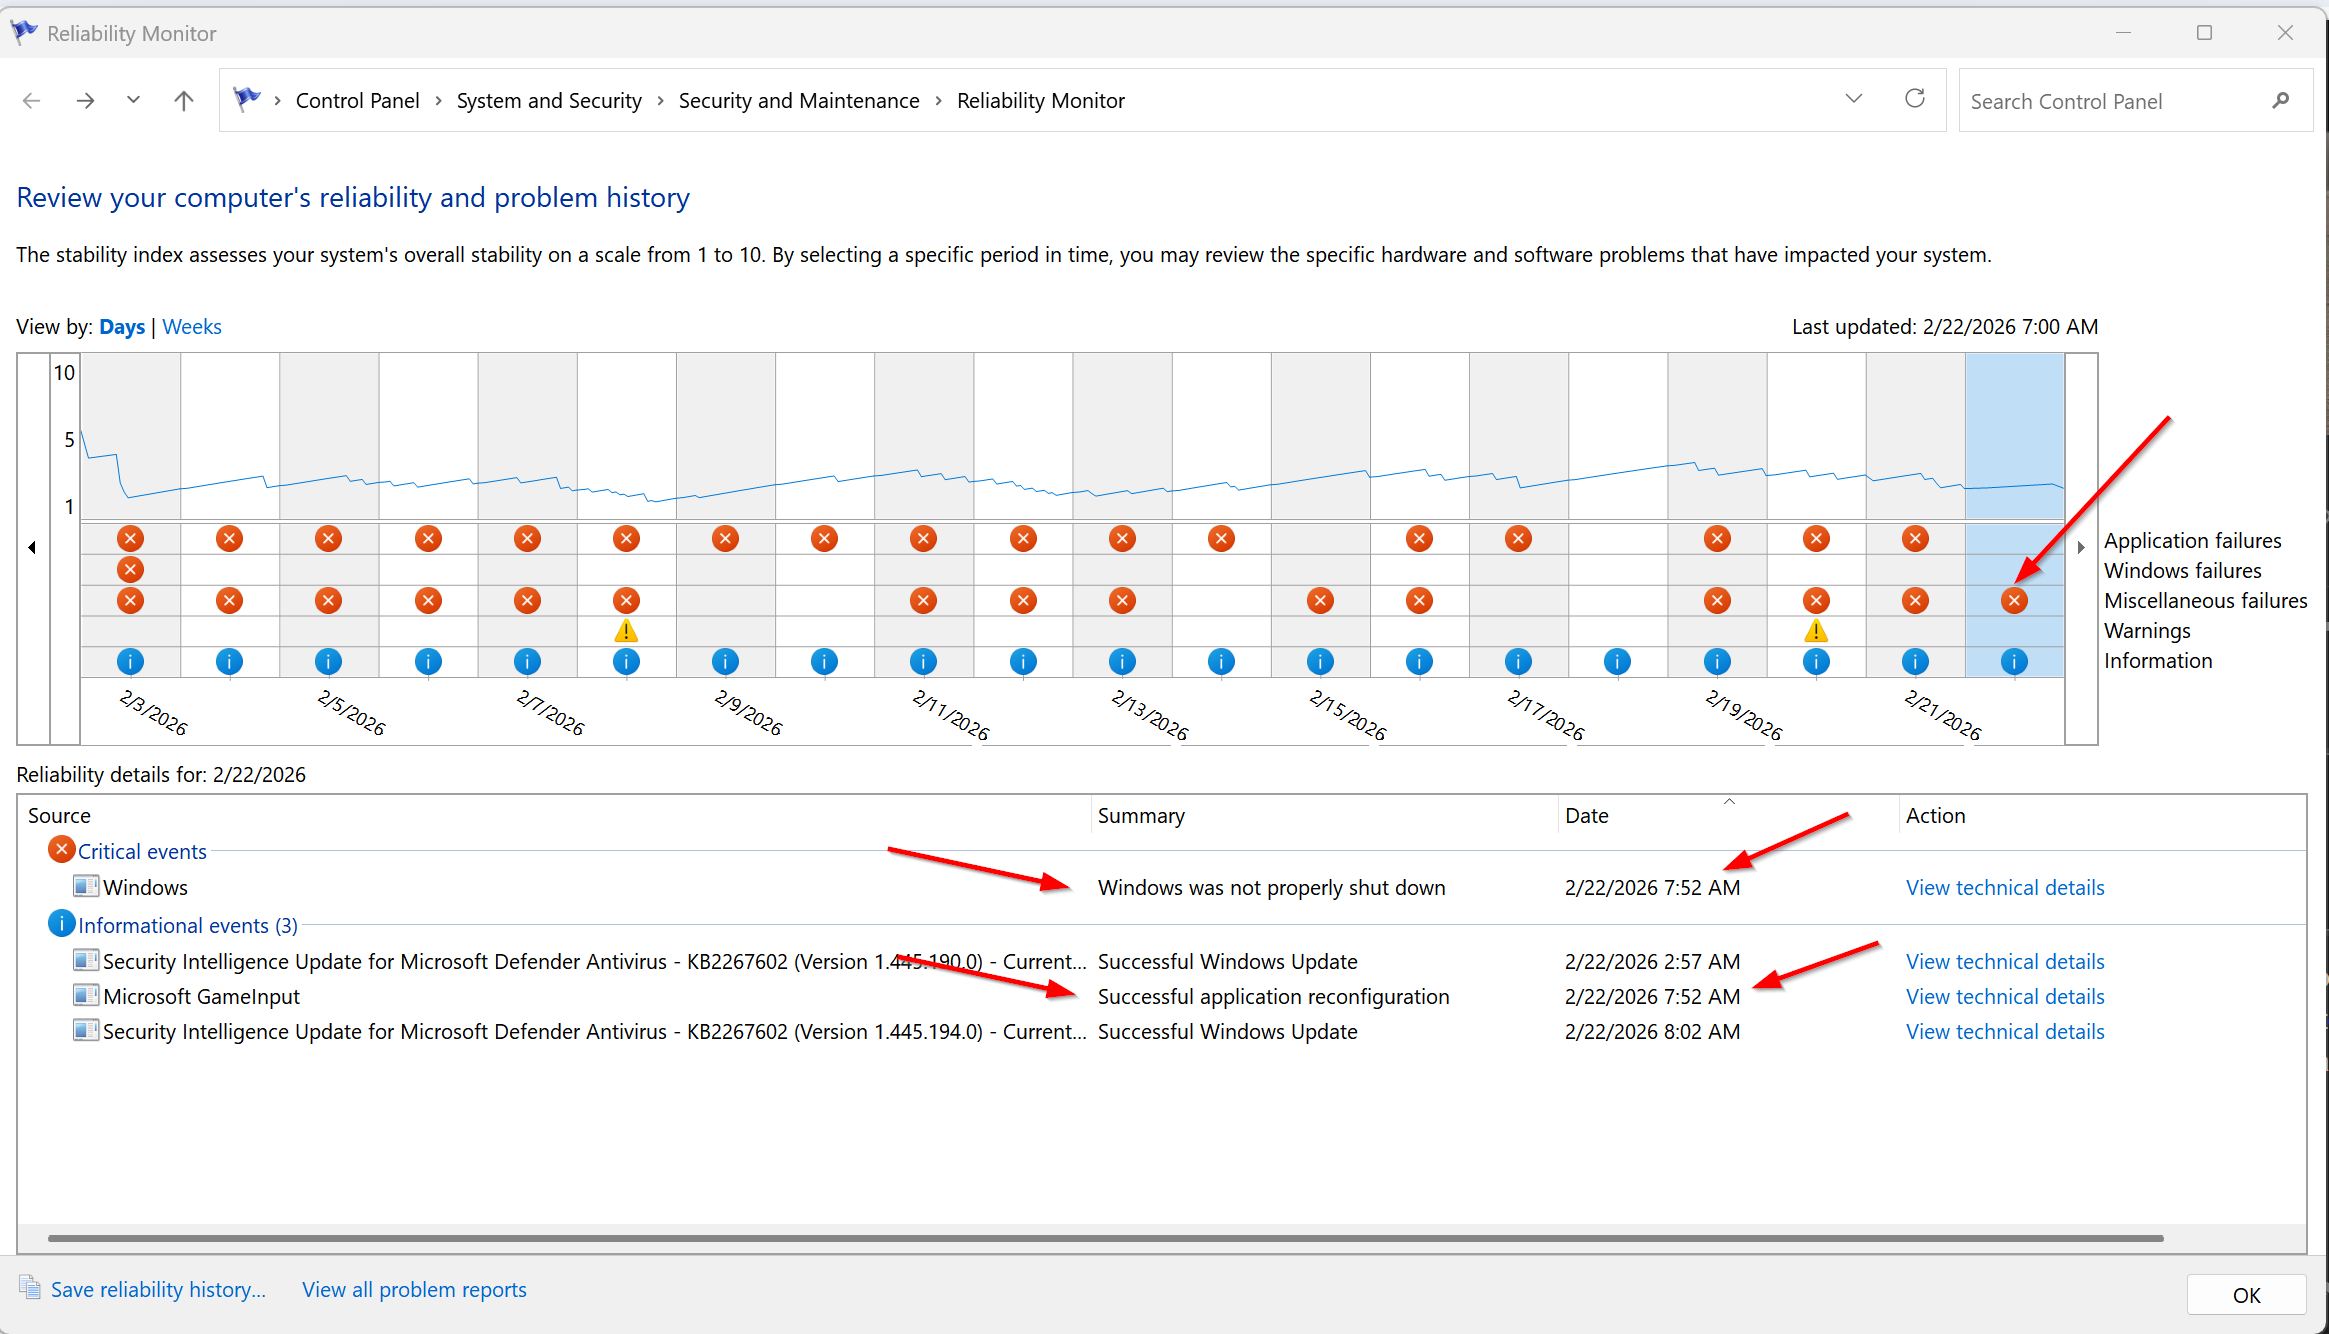Switch chart view to Weeks
This screenshot has width=2329, height=1334.
[x=192, y=327]
